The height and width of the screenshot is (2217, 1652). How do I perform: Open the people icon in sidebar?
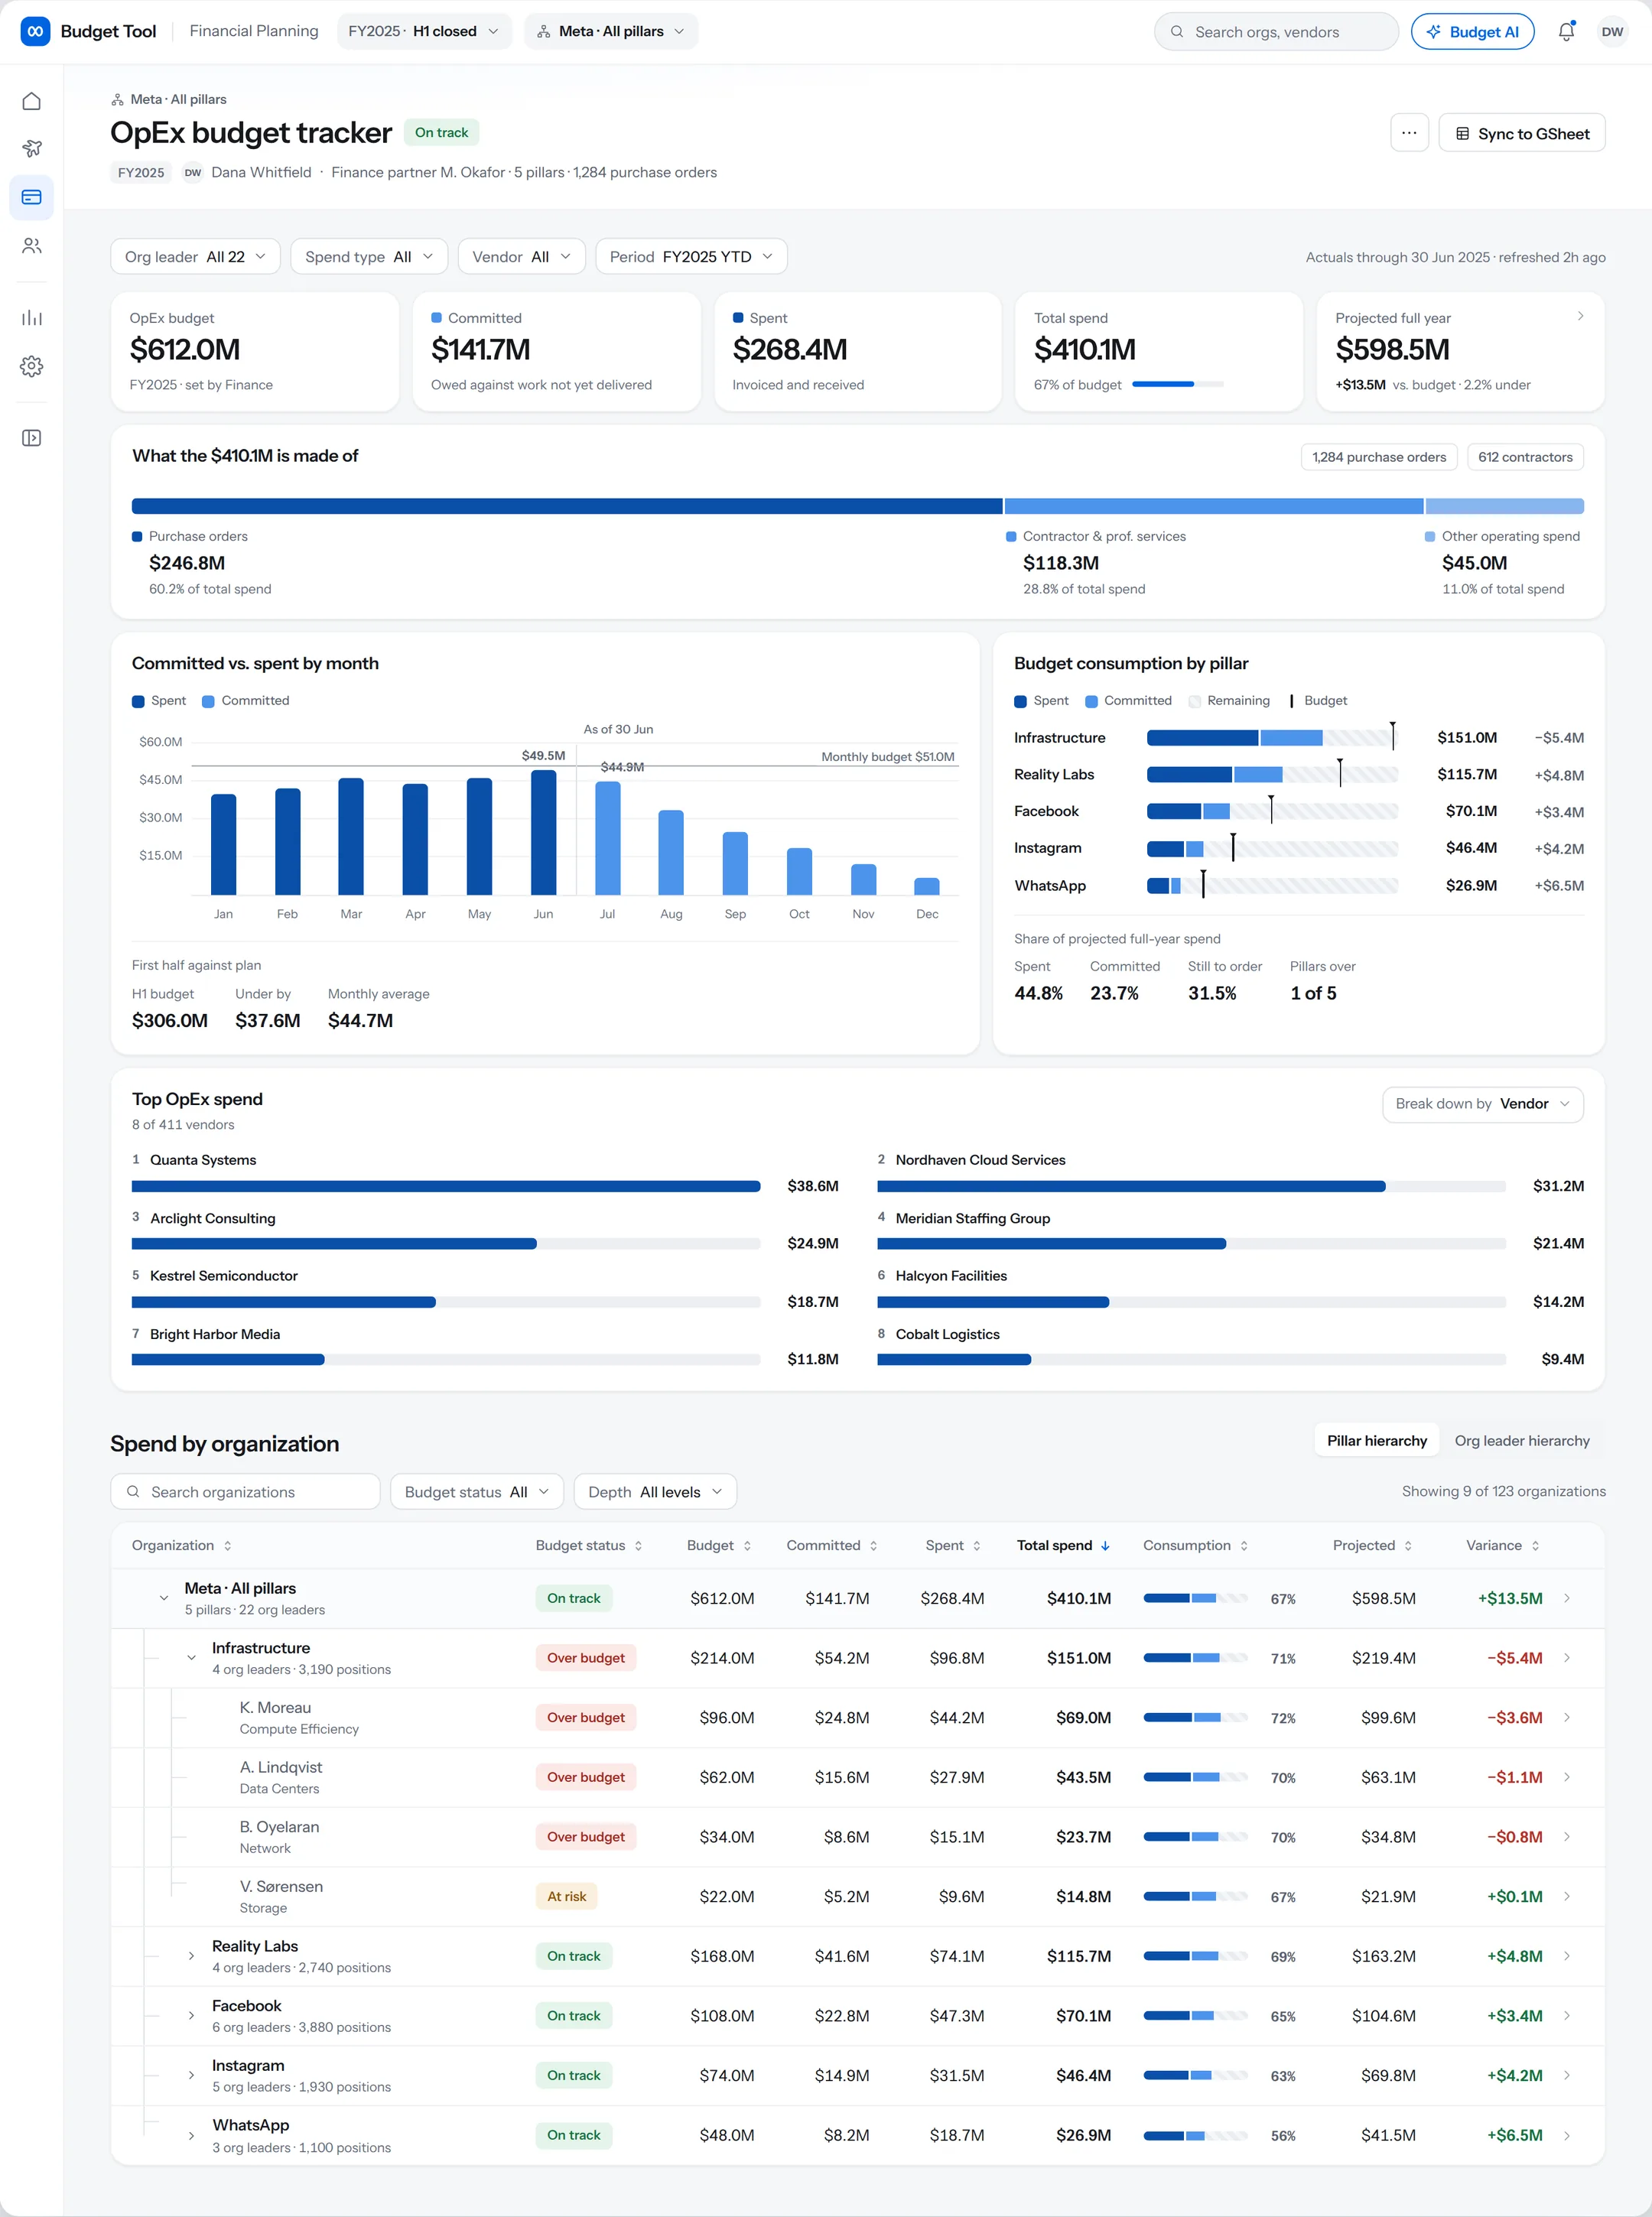(32, 246)
